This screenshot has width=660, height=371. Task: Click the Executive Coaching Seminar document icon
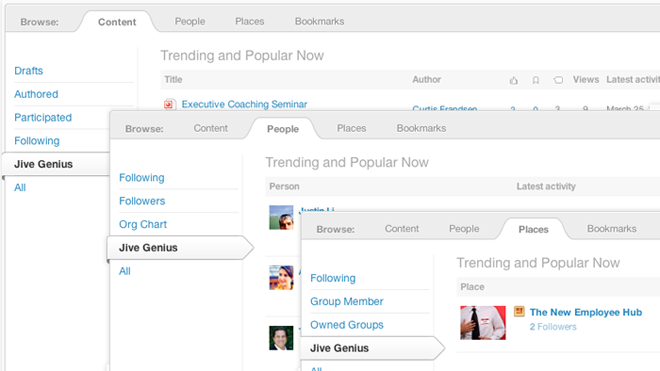coord(169,104)
